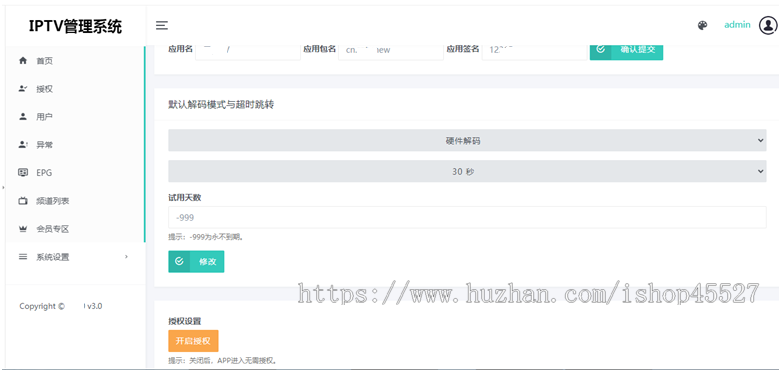Click the 试用天数 input field
The height and width of the screenshot is (372, 781).
467,218
